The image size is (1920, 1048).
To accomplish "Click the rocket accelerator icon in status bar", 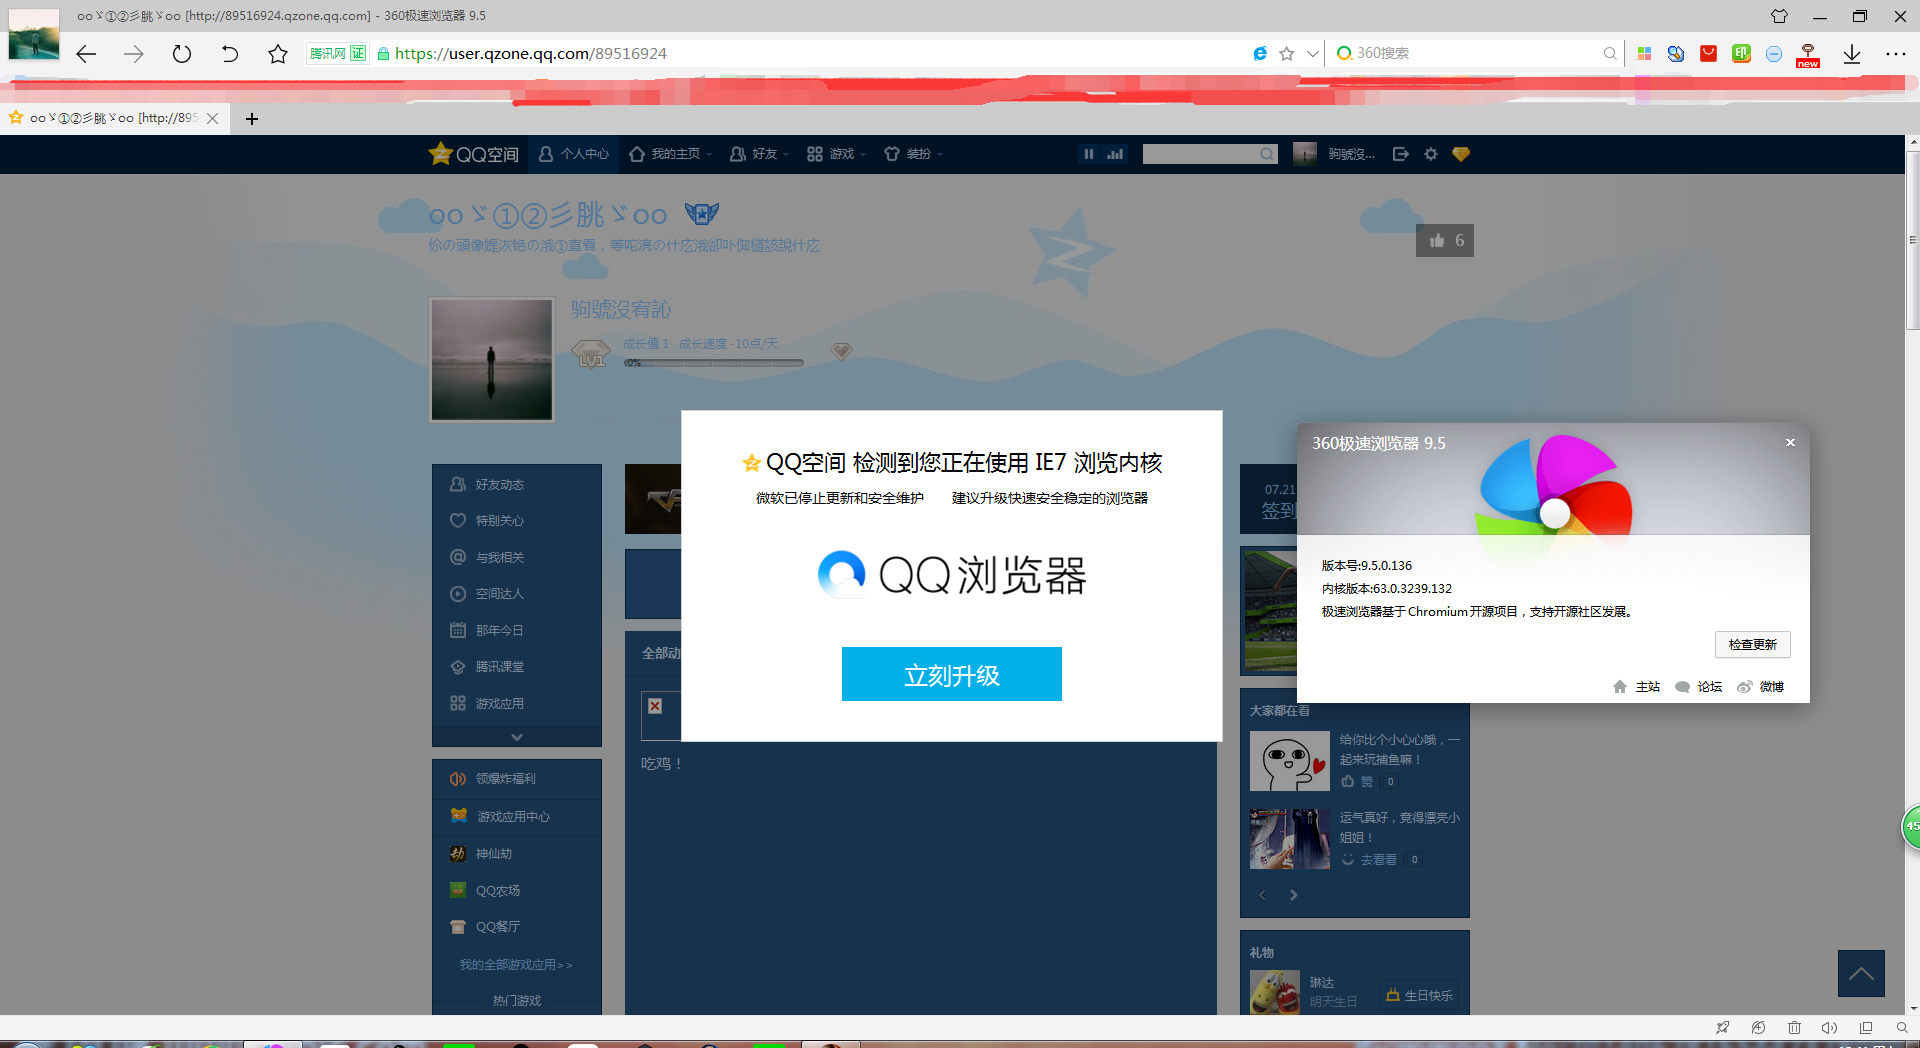I will coord(1722,1027).
